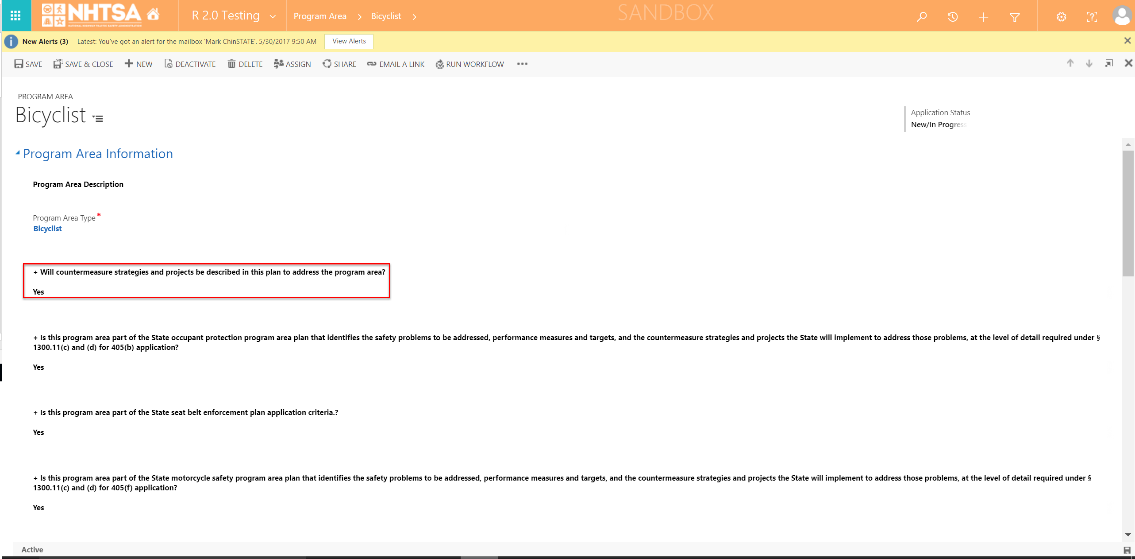
Task: Click the seat belt enforcement plan question
Action: [186, 412]
